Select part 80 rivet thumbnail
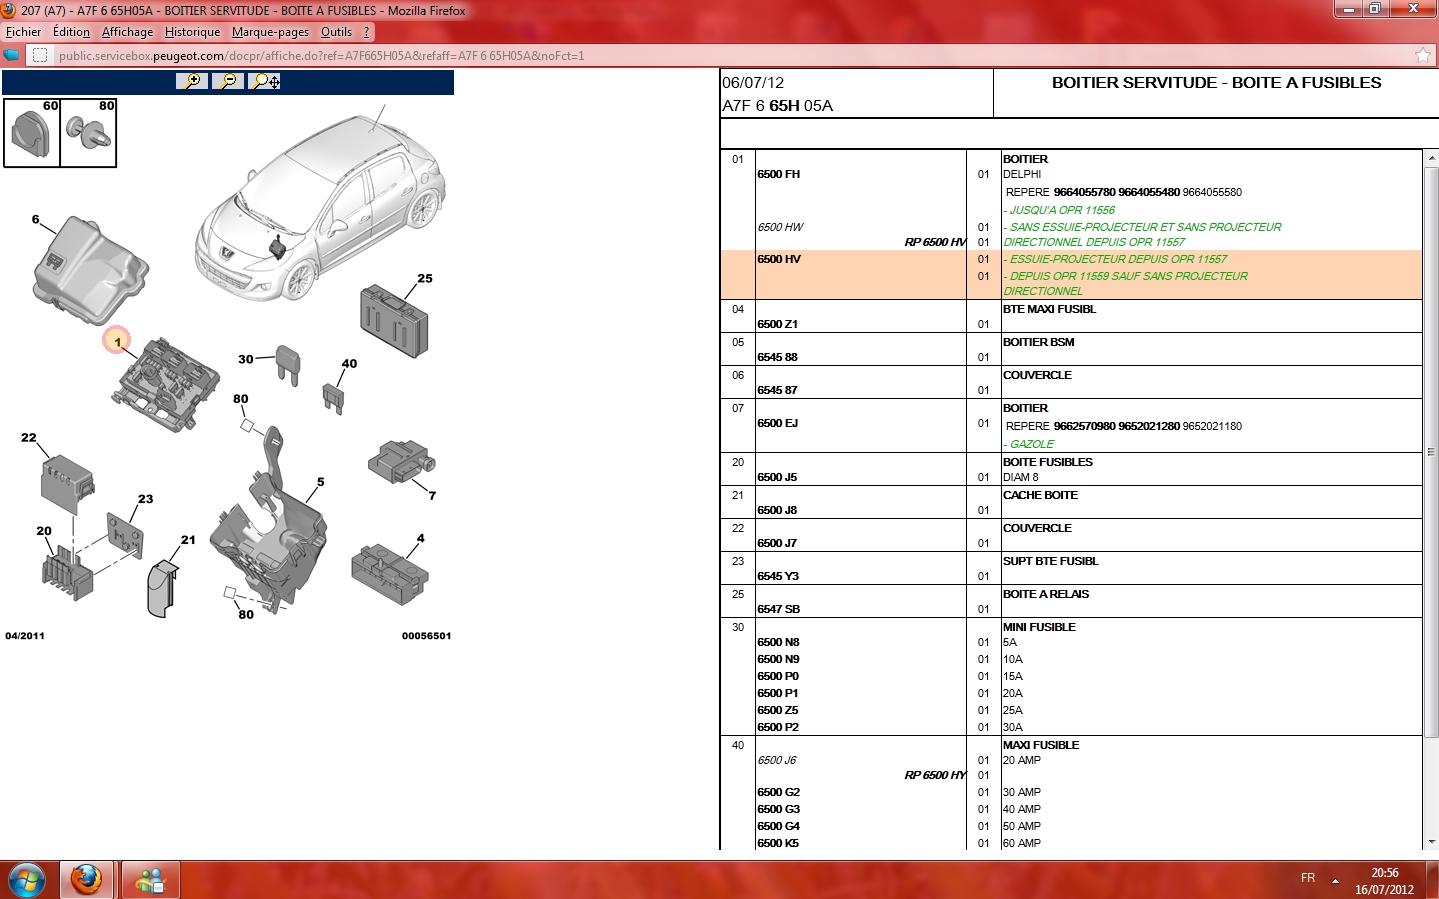The height and width of the screenshot is (899, 1439). click(89, 132)
